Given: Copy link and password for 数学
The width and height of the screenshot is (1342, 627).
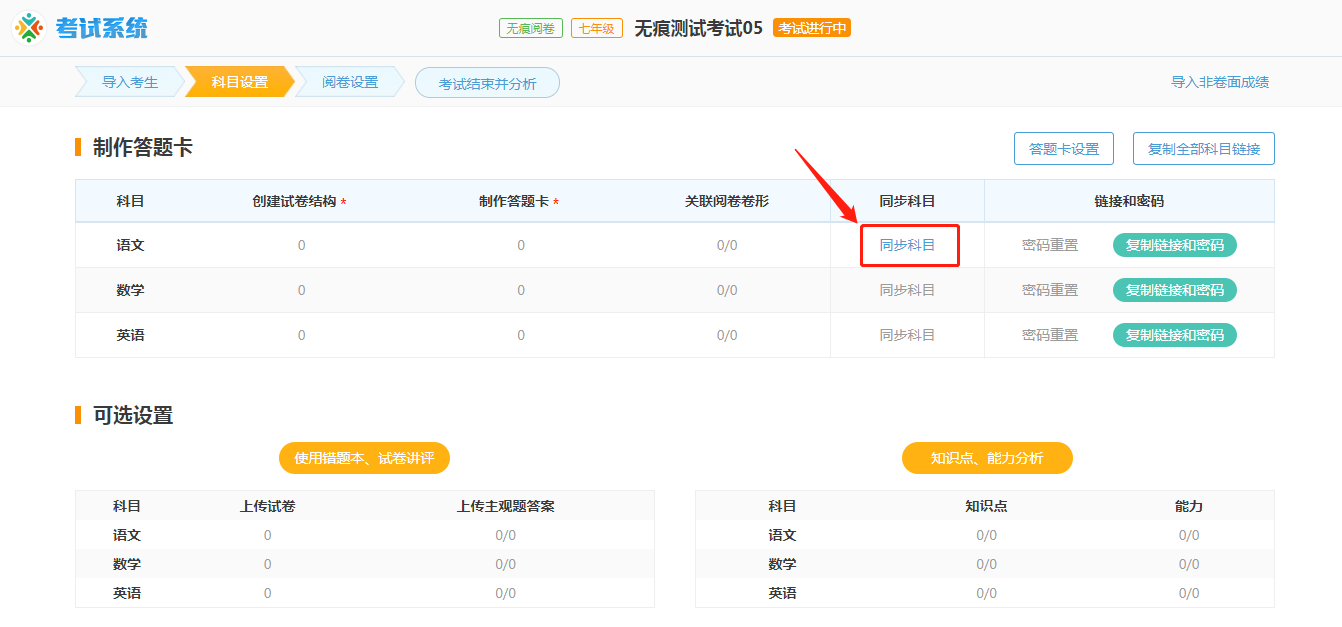Looking at the screenshot, I should pyautogui.click(x=1175, y=289).
